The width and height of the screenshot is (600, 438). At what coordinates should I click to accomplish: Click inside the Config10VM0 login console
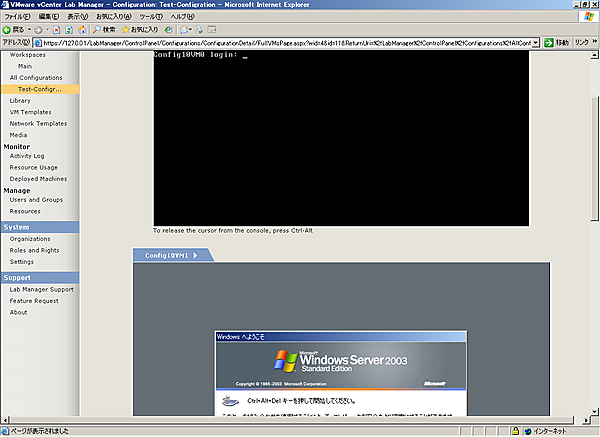[x=341, y=138]
